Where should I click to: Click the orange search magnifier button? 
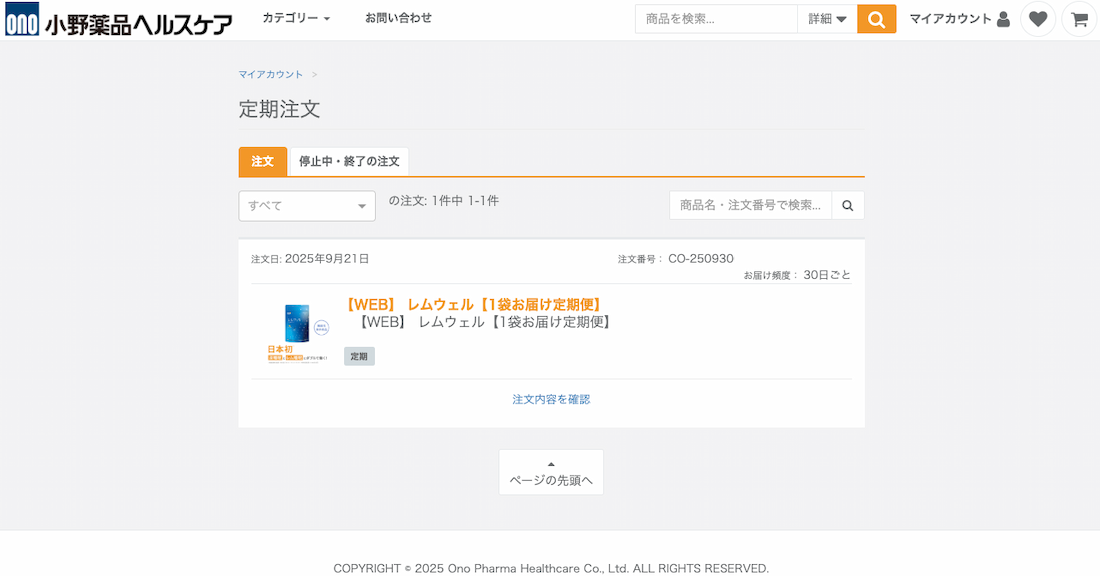coord(876,19)
